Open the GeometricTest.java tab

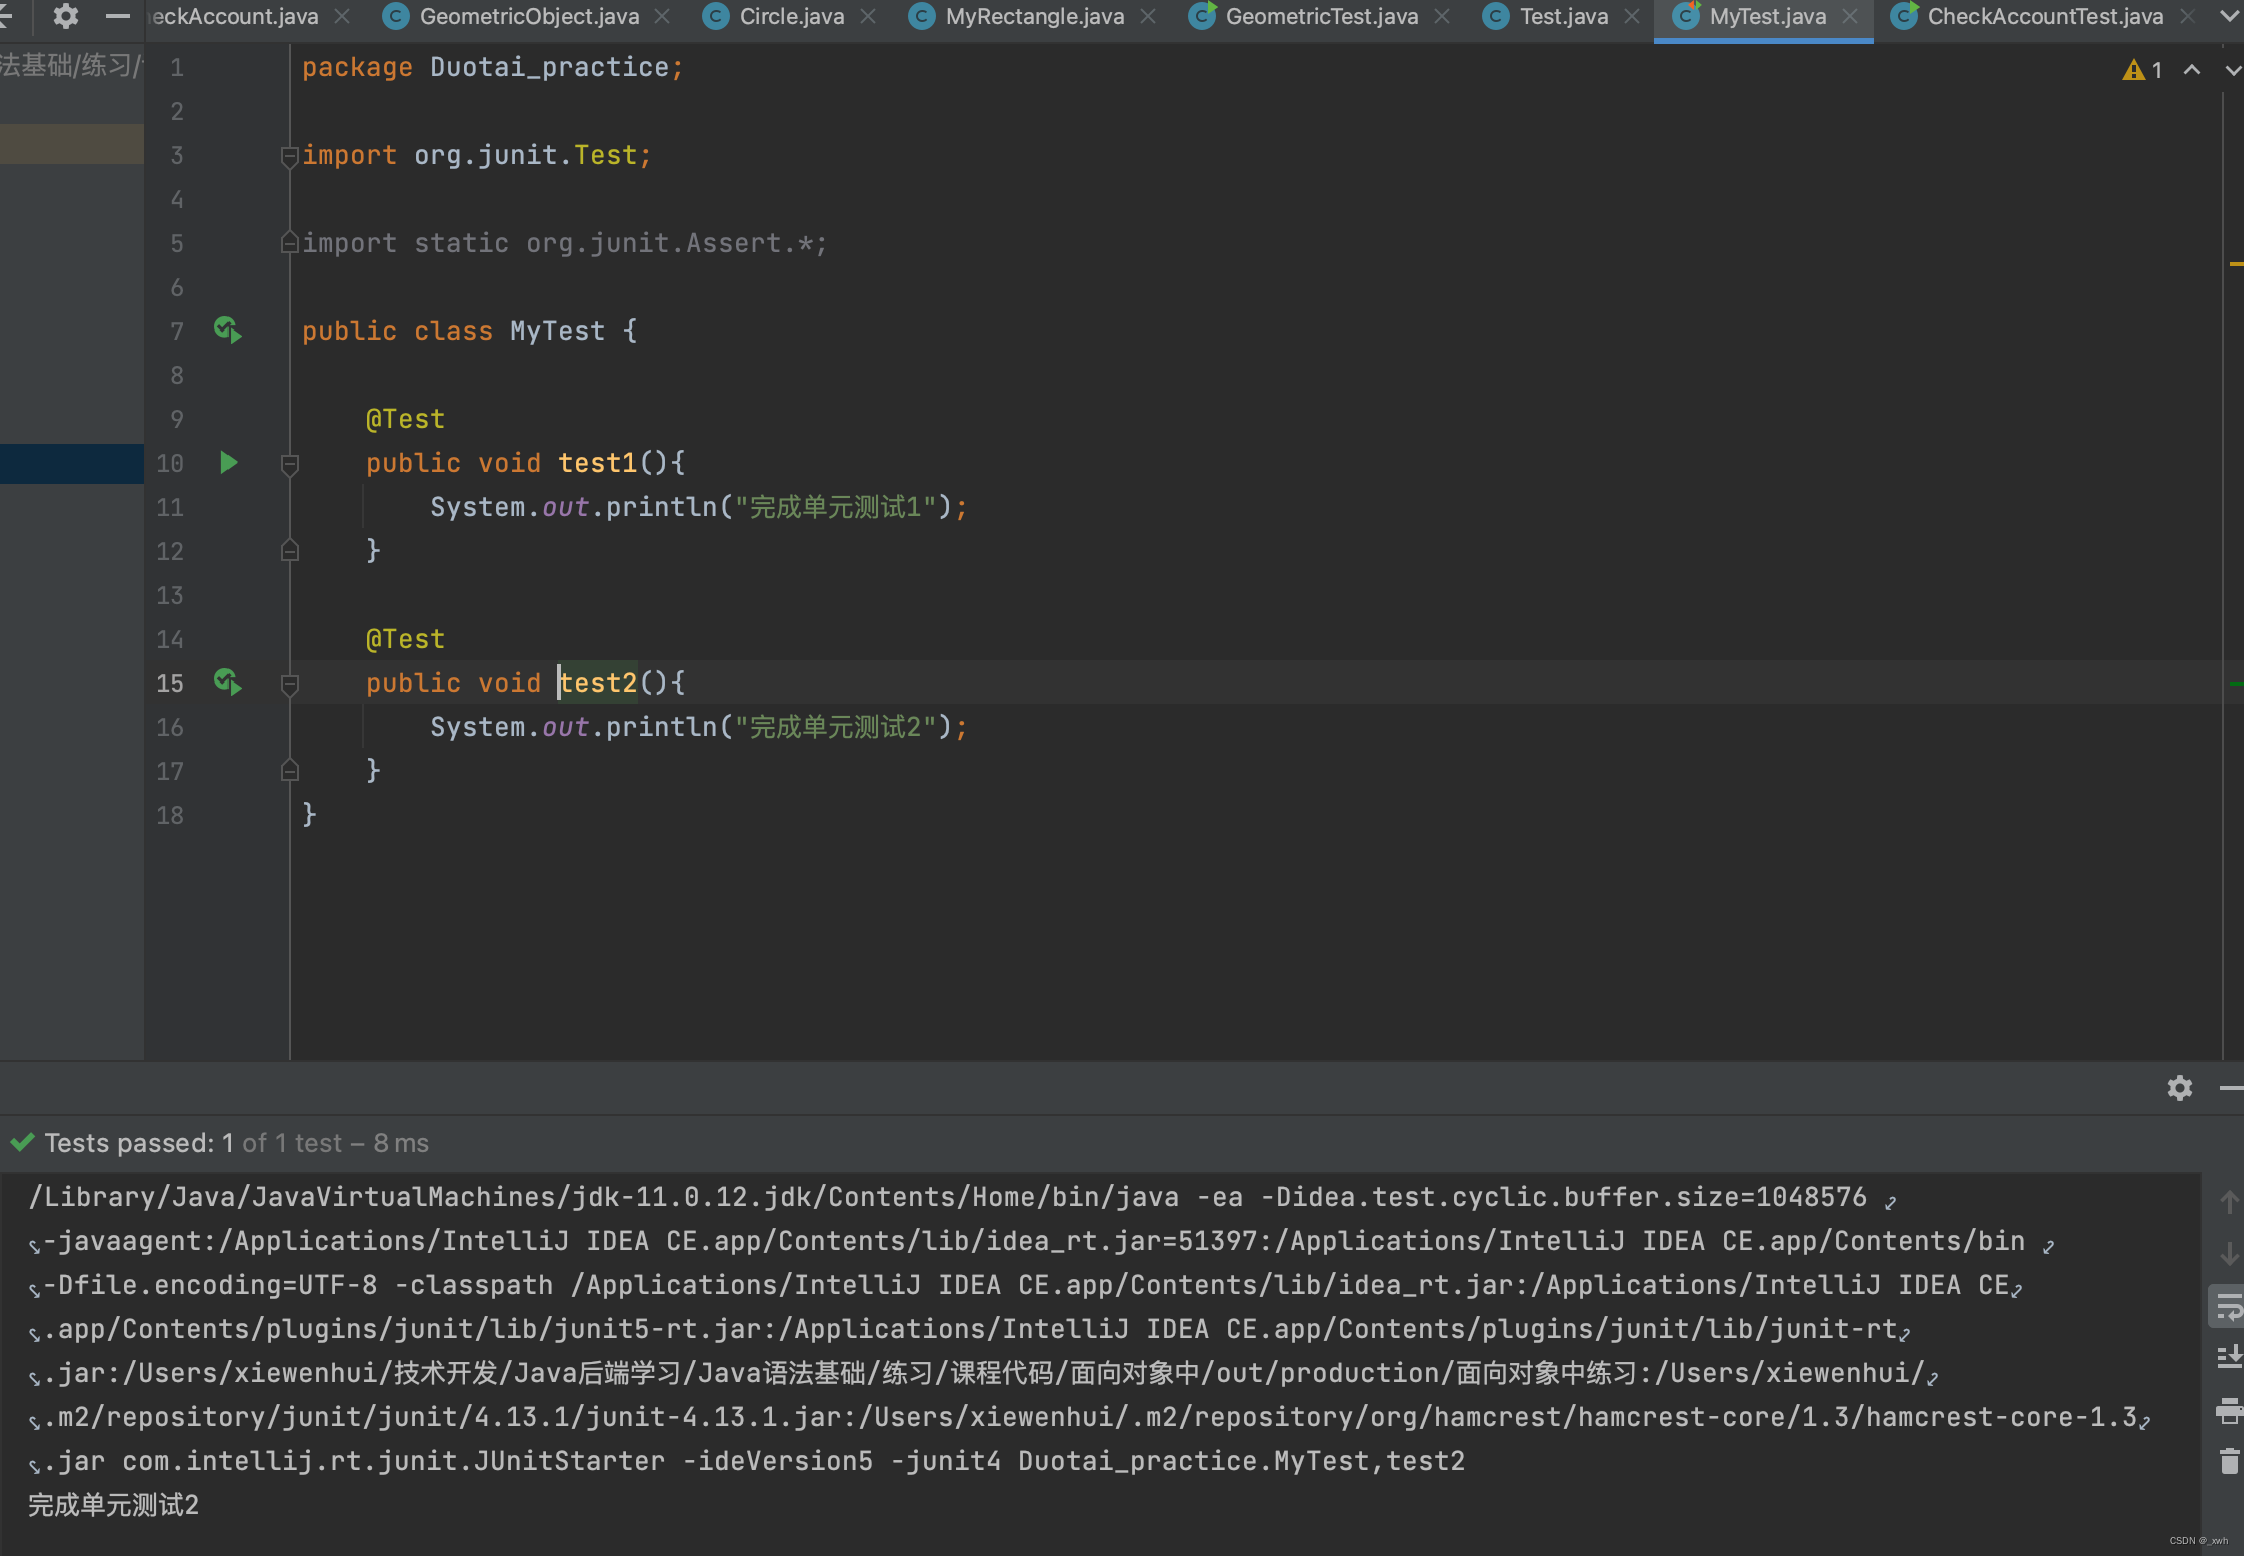point(1320,16)
